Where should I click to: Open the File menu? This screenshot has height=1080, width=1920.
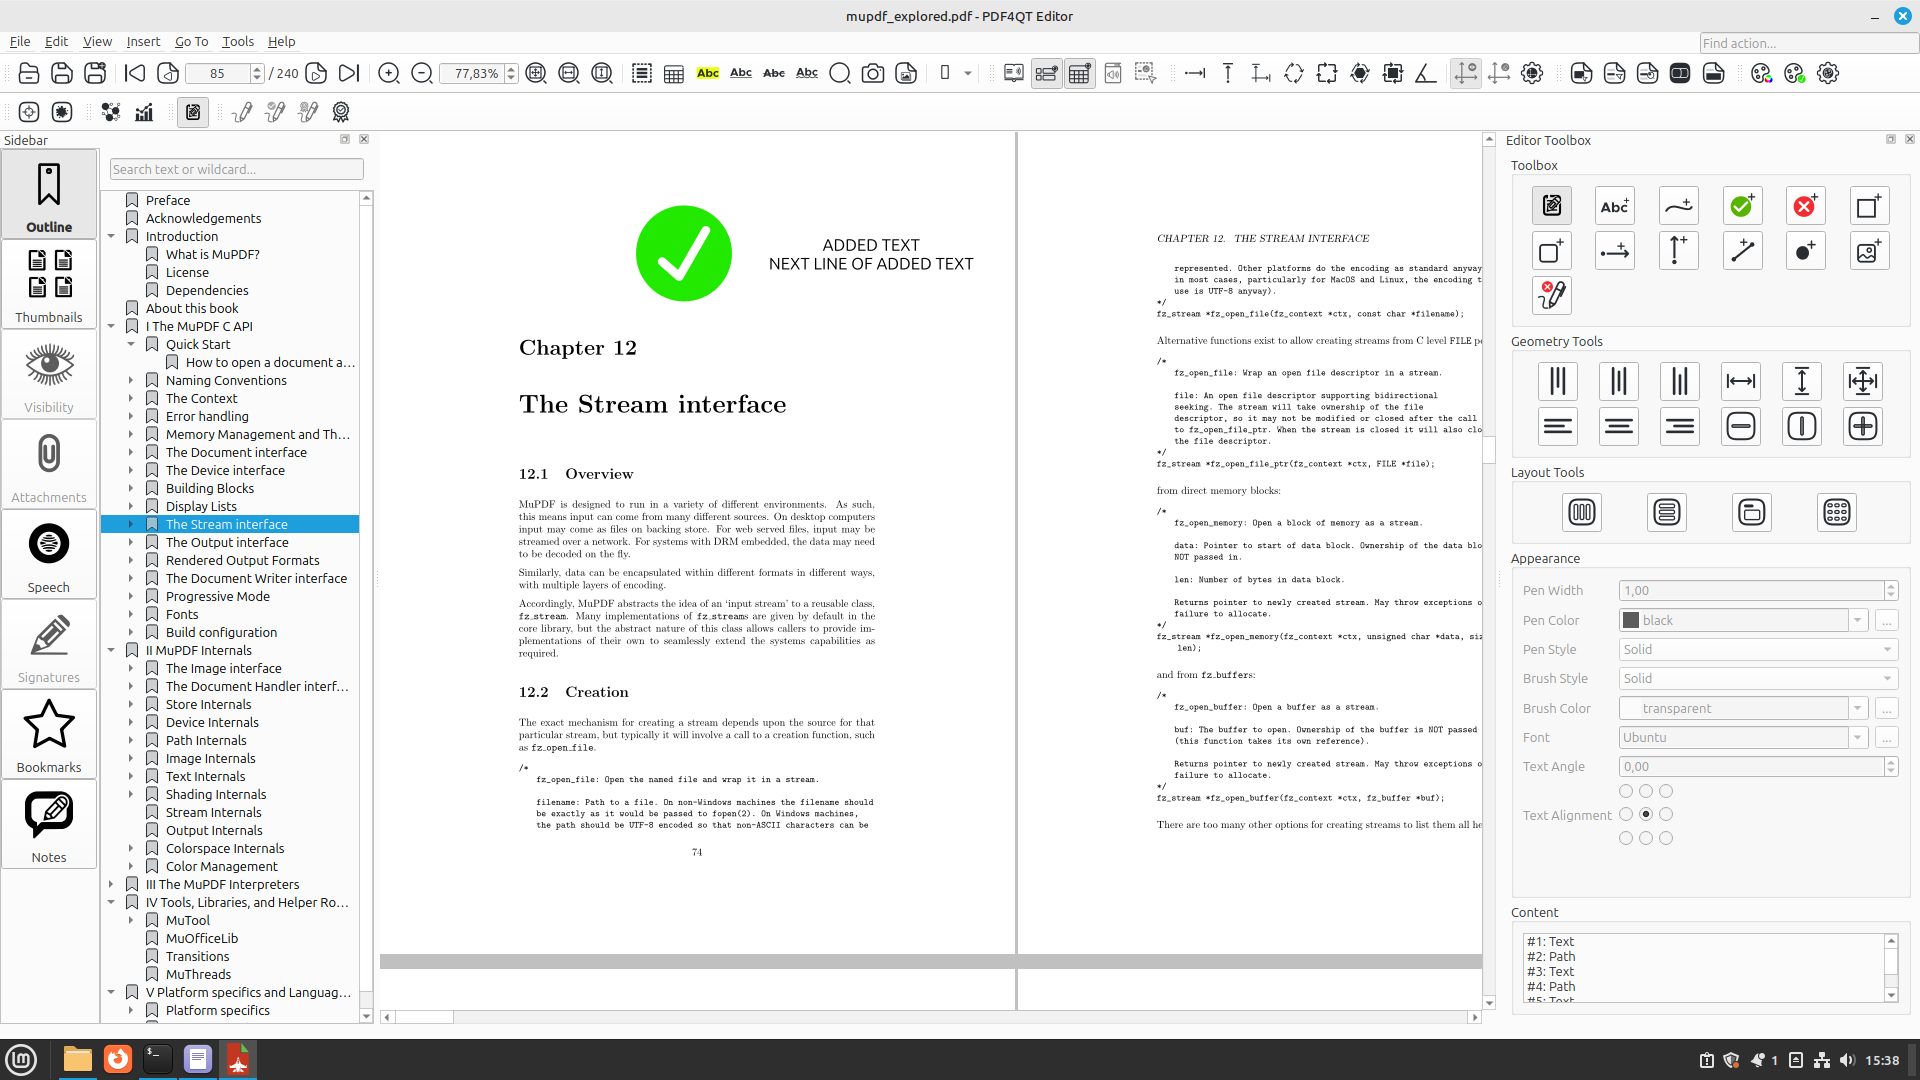(x=20, y=42)
